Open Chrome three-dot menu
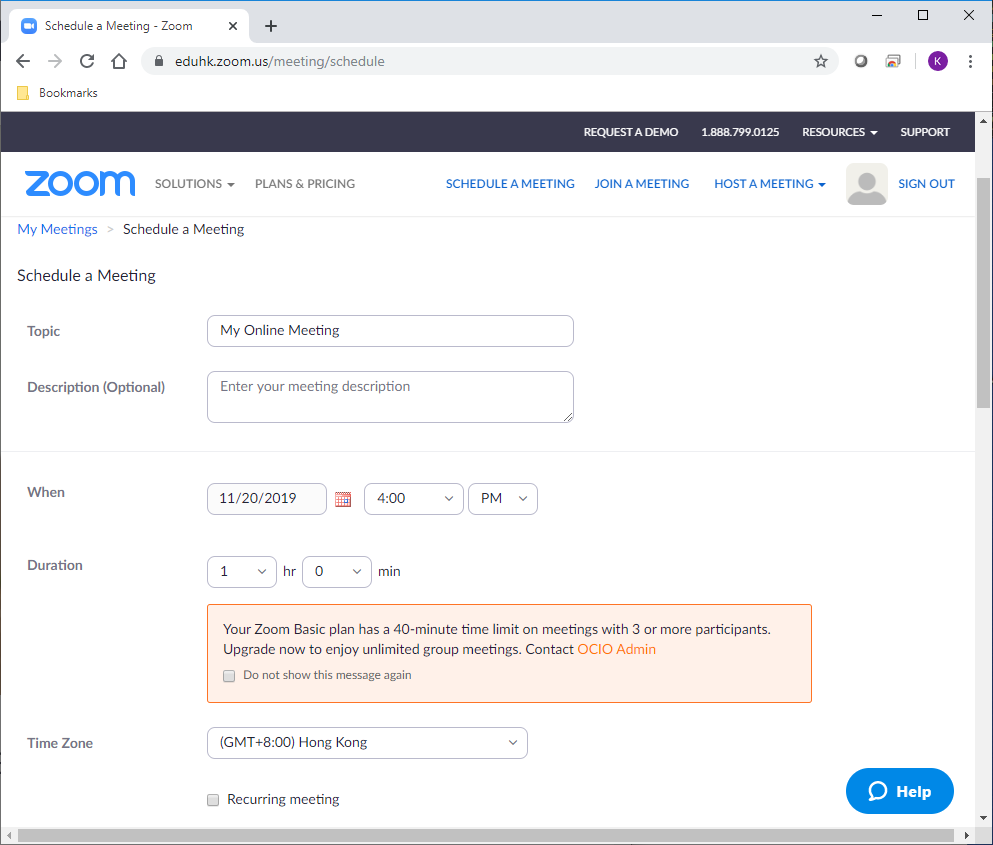This screenshot has height=845, width=993. point(970,61)
